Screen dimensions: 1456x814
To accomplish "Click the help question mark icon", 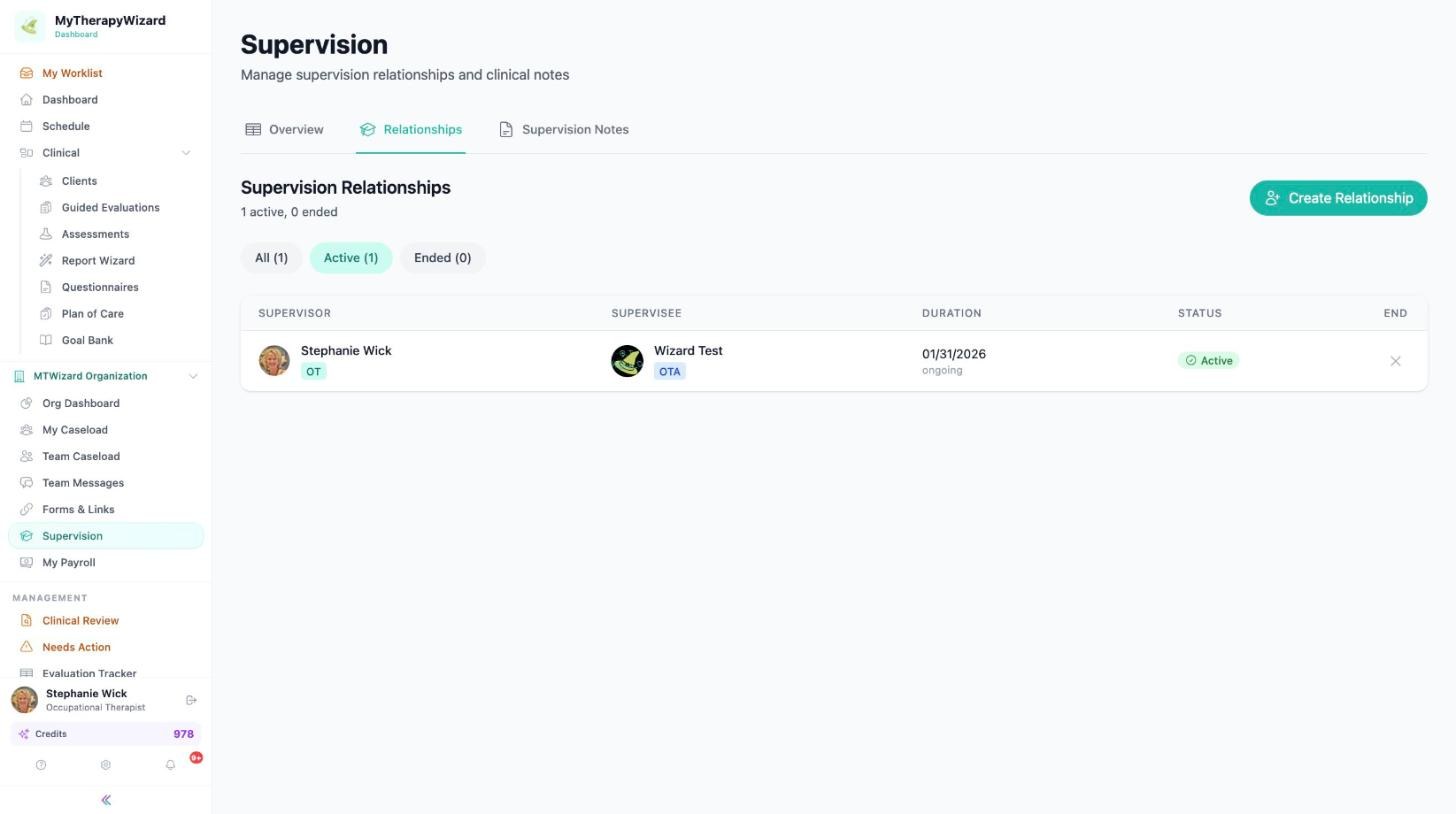I will click(41, 765).
